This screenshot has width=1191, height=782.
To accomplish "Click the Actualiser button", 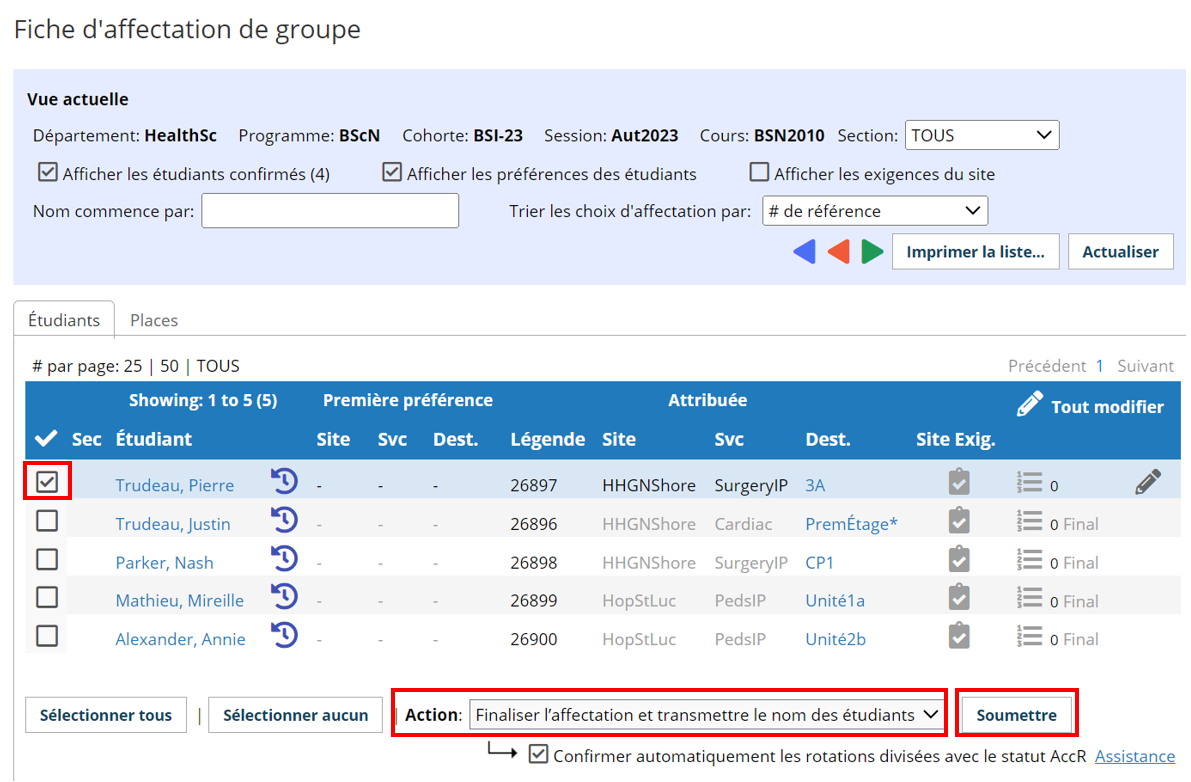I will point(1120,251).
